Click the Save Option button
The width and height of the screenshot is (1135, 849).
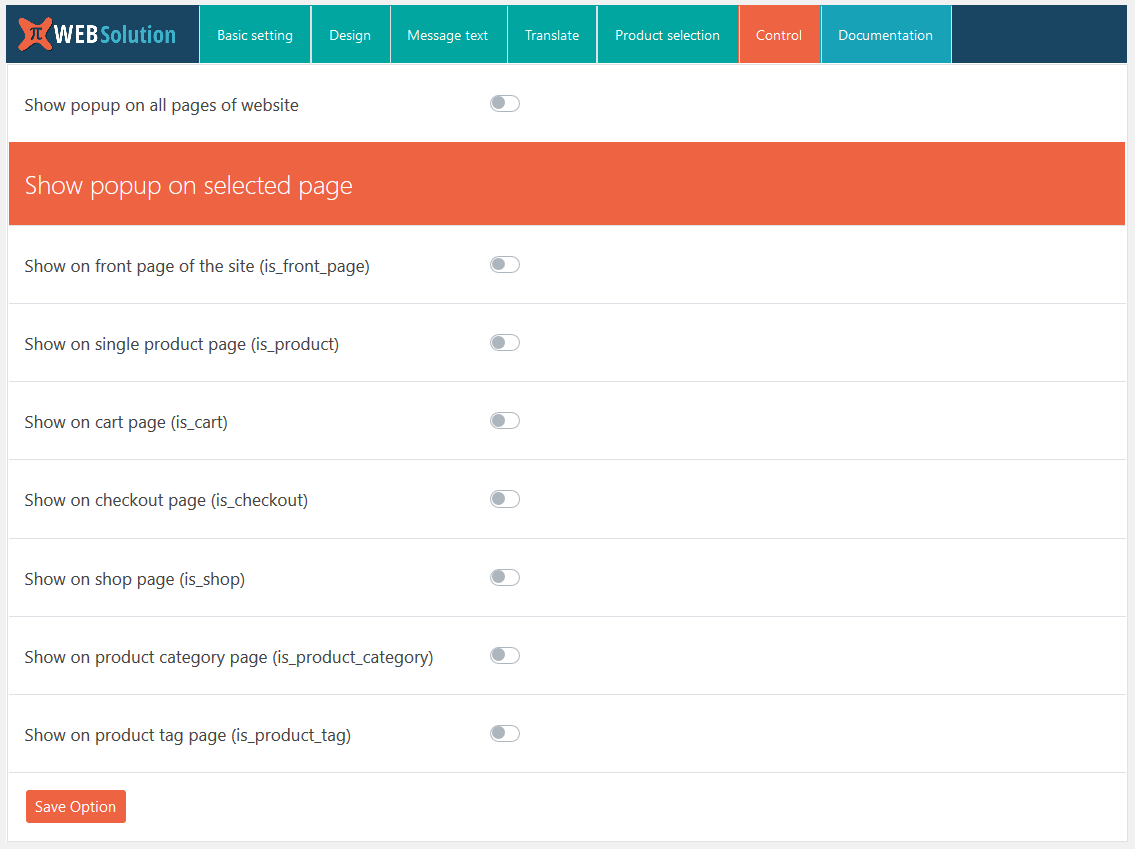(x=75, y=806)
